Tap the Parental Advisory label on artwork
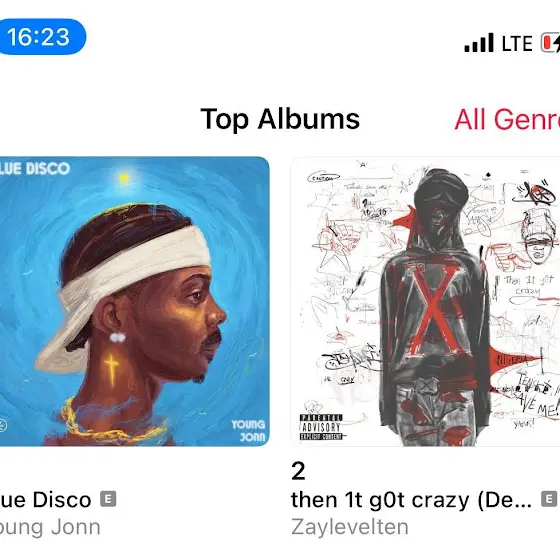The image size is (560, 560). (321, 427)
